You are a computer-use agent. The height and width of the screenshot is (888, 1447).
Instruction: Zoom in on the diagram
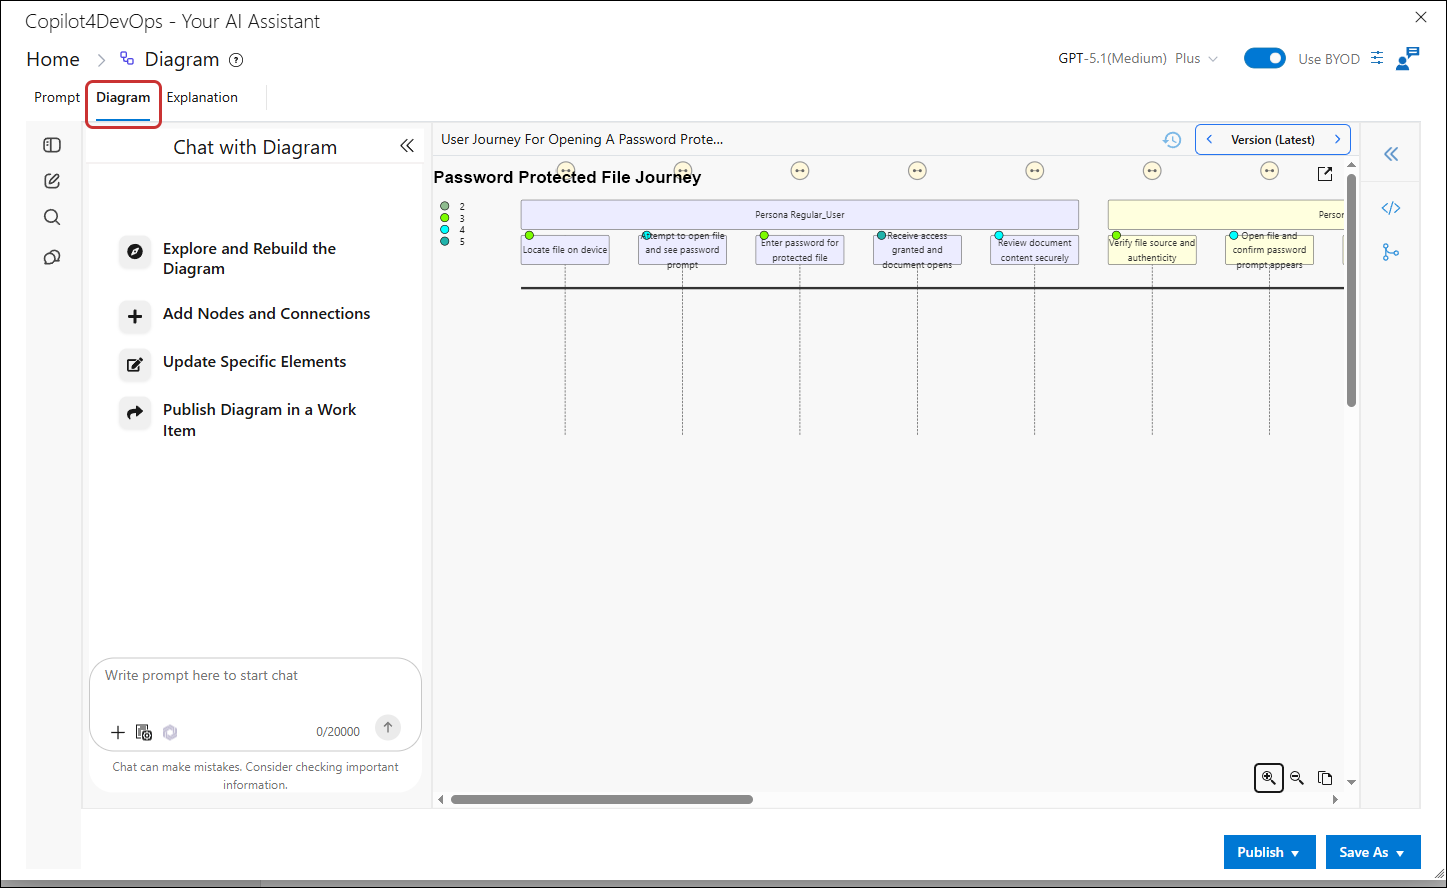(x=1269, y=778)
